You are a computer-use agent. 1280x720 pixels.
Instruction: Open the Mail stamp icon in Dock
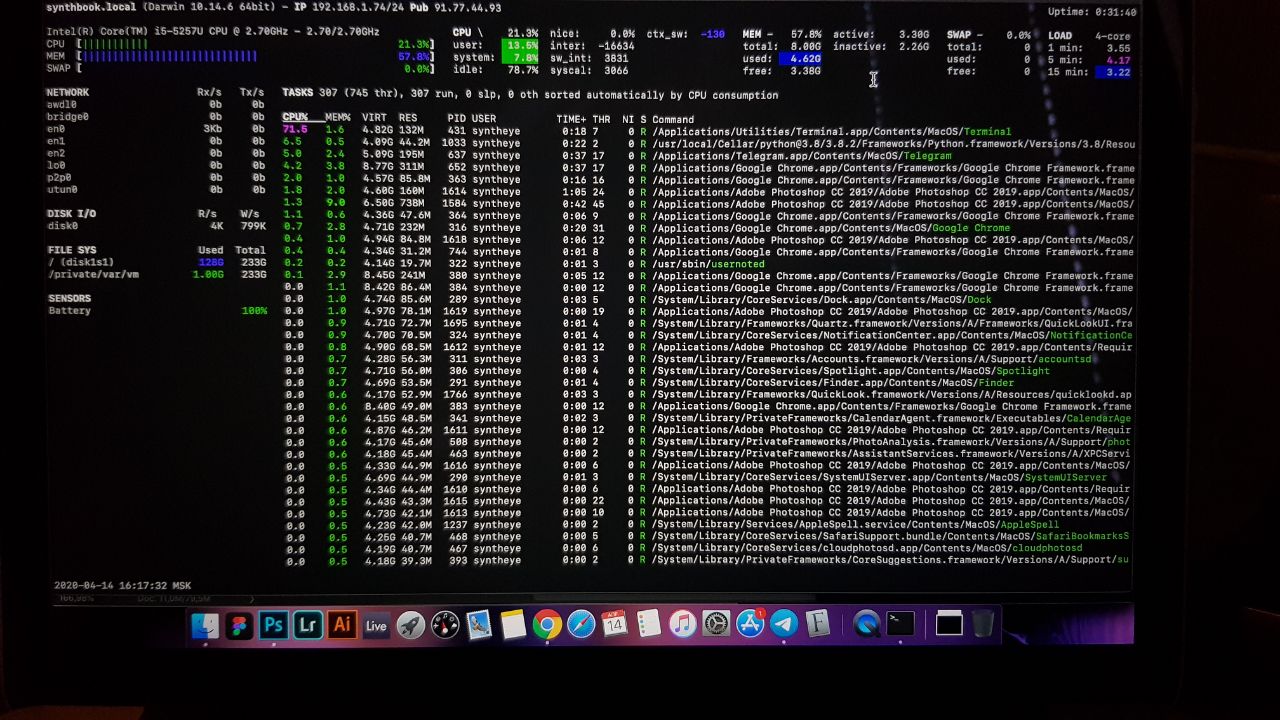pos(479,626)
